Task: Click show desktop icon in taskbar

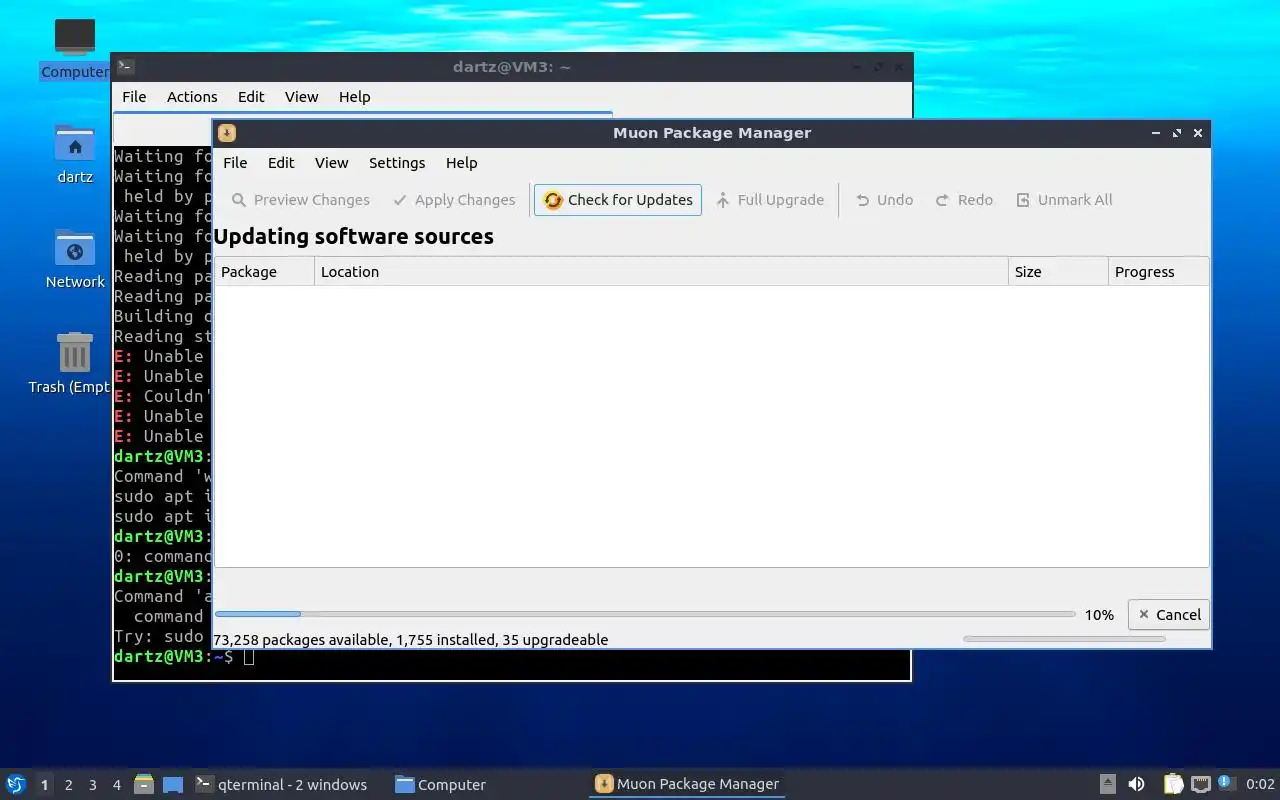Action: click(x=173, y=785)
